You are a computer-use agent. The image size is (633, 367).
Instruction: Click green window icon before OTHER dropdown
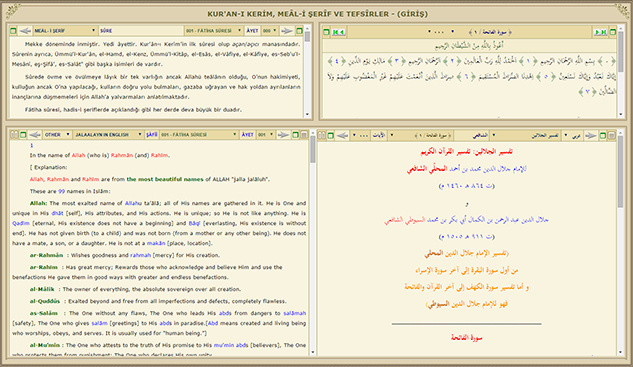pos(23,134)
